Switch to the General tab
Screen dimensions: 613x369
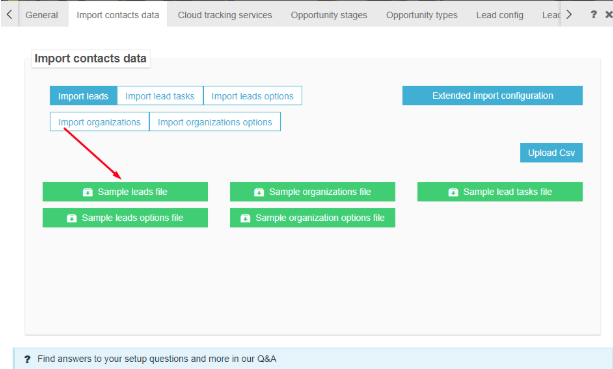click(x=41, y=15)
